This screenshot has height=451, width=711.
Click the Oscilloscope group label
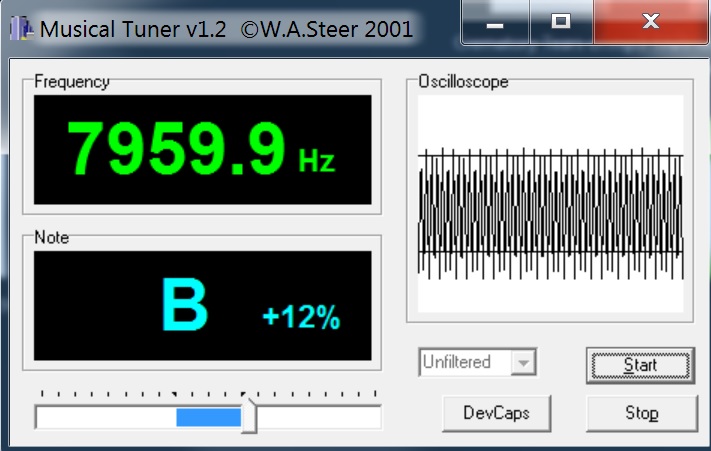(463, 82)
